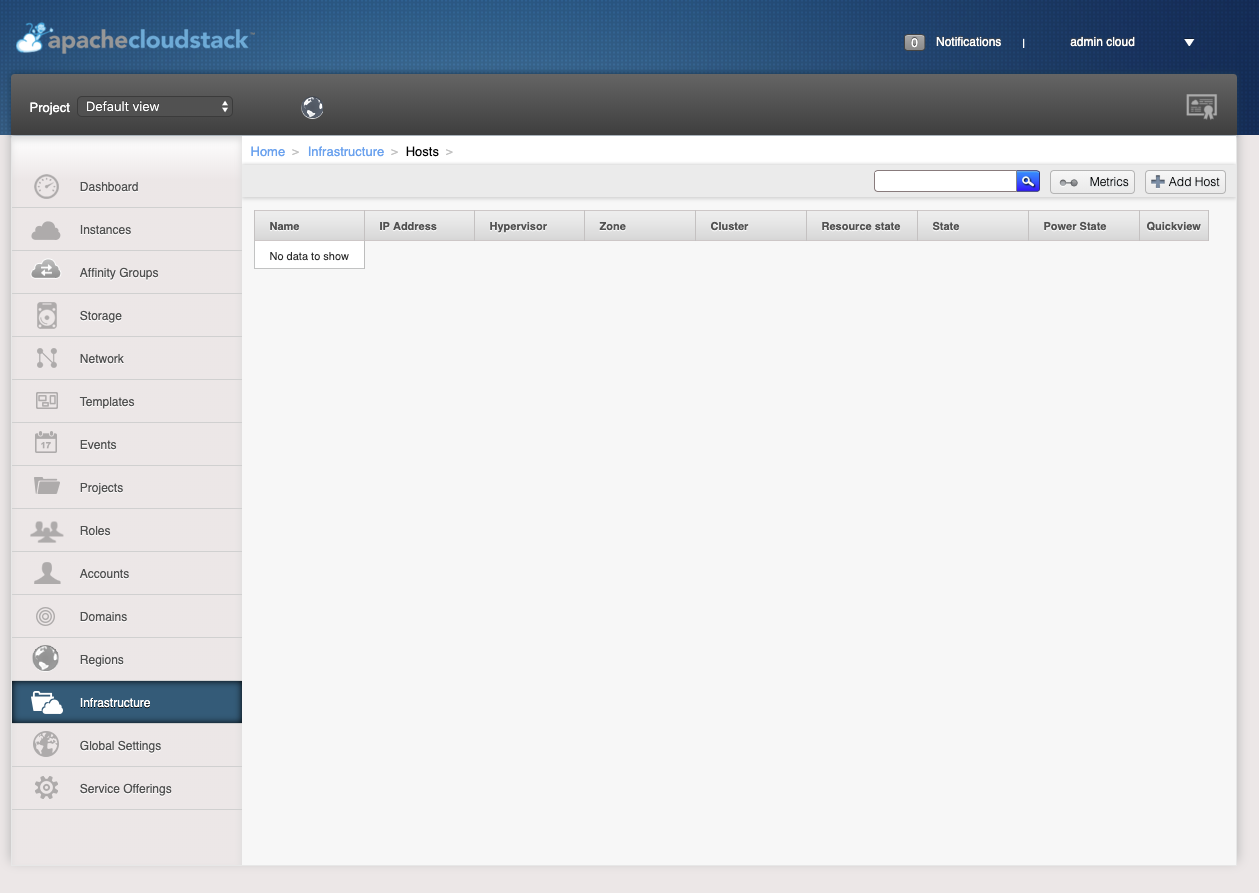Click the Home breadcrumb link
Viewport: 1259px width, 893px height.
point(268,152)
